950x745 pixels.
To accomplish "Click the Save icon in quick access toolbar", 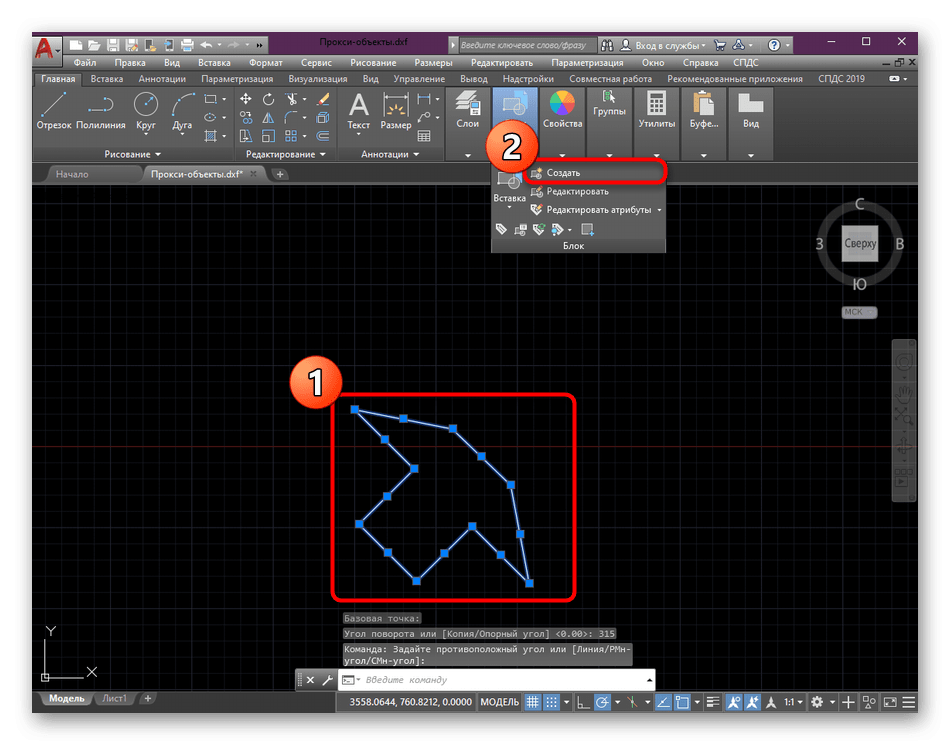I will pos(113,45).
